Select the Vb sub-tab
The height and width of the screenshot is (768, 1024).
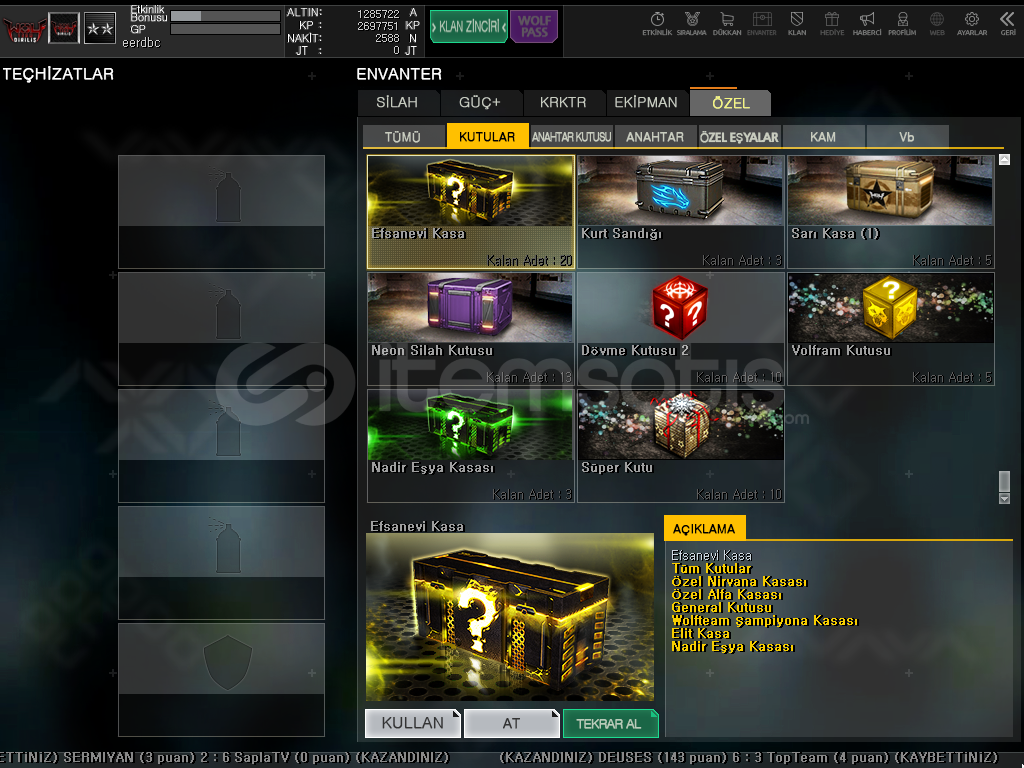pyautogui.click(x=906, y=136)
